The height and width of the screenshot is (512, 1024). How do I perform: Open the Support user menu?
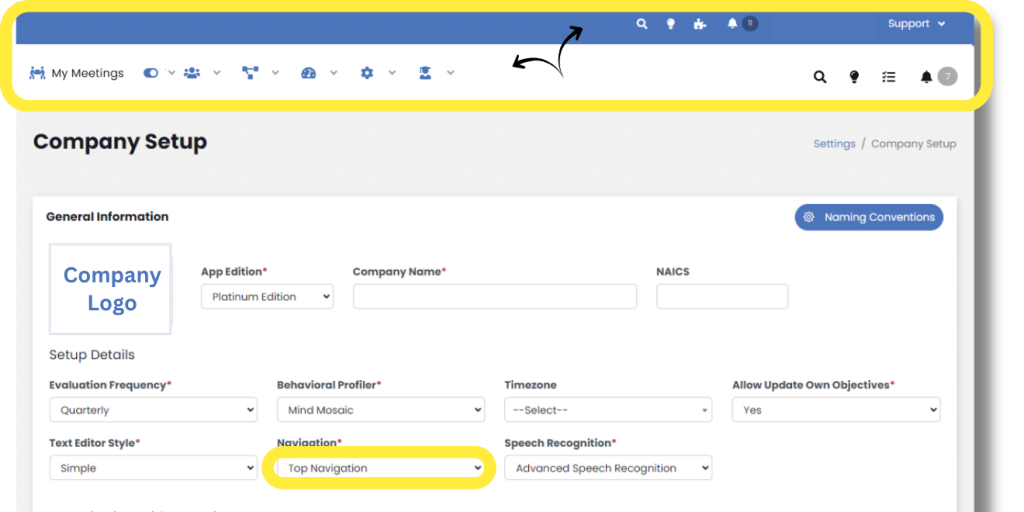pyautogui.click(x=915, y=24)
